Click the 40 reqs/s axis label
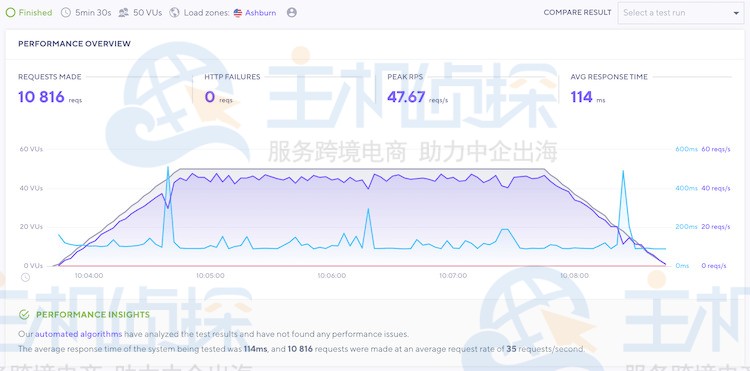This screenshot has height=371, width=750. pyautogui.click(x=716, y=188)
